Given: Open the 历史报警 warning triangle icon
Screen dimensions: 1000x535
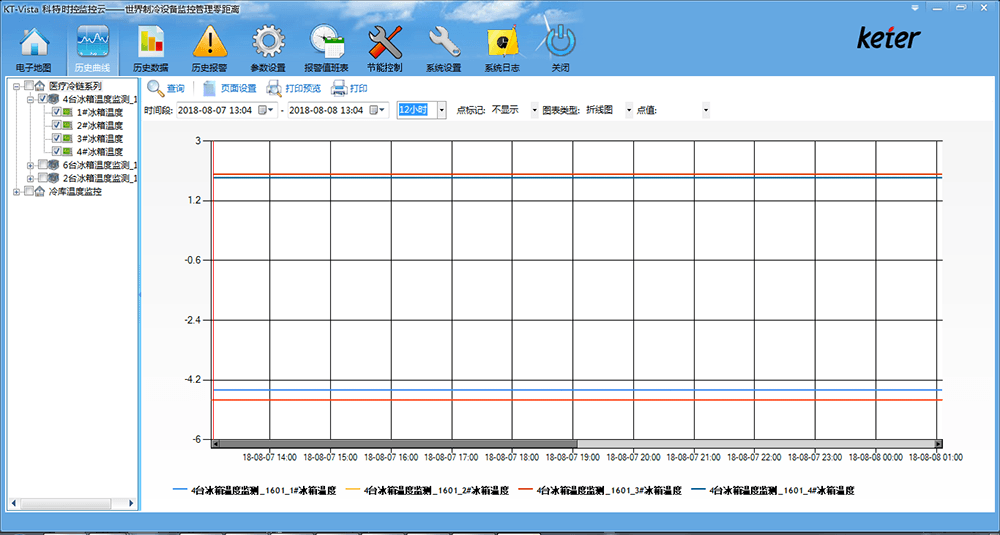Looking at the screenshot, I should click(x=210, y=43).
